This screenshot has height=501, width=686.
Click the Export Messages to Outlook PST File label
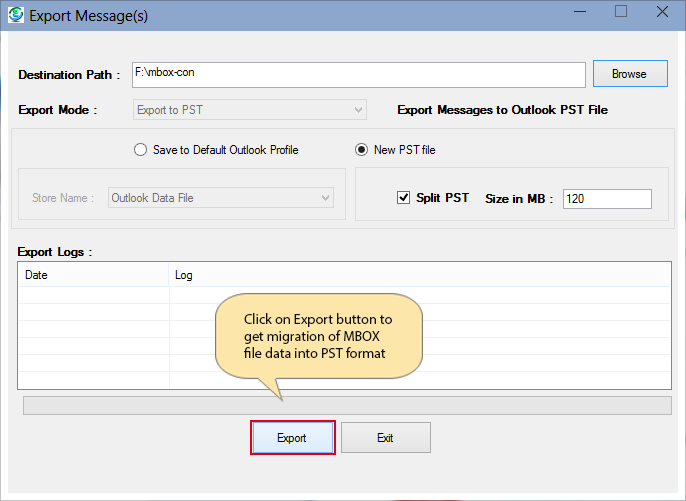point(502,110)
